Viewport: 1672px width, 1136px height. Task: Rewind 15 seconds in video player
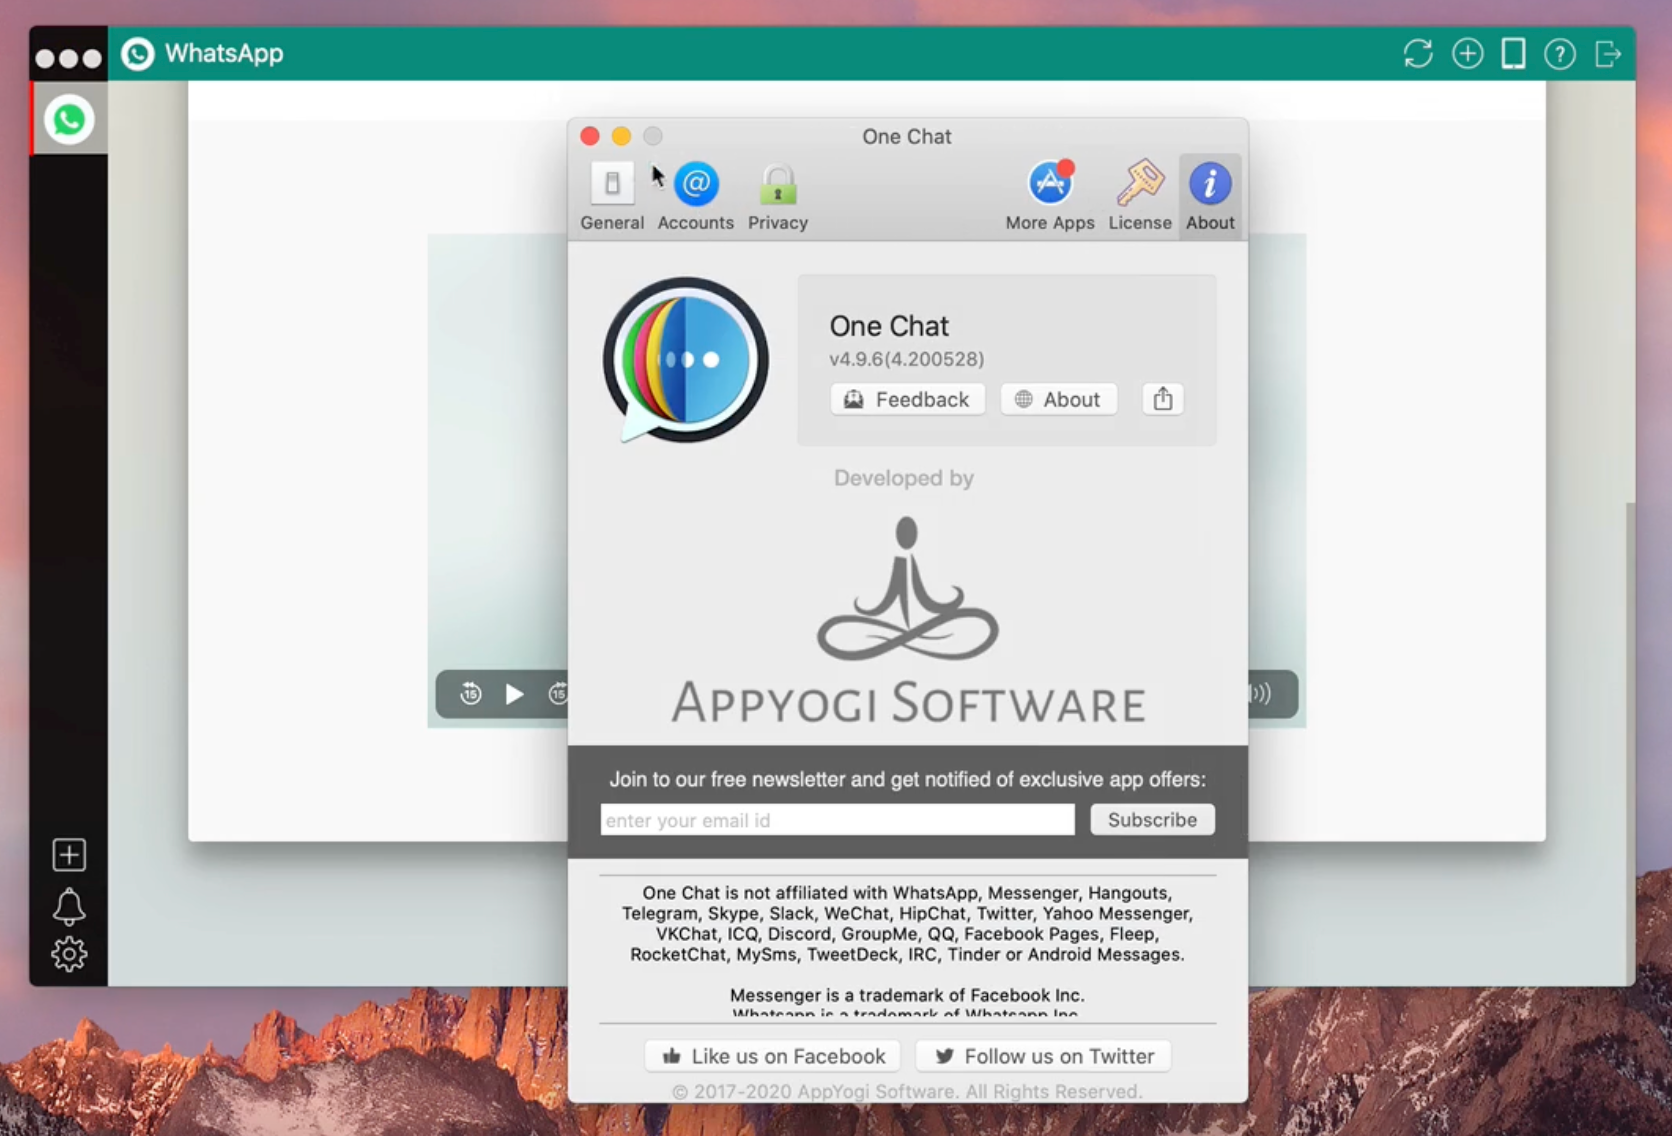pos(471,693)
